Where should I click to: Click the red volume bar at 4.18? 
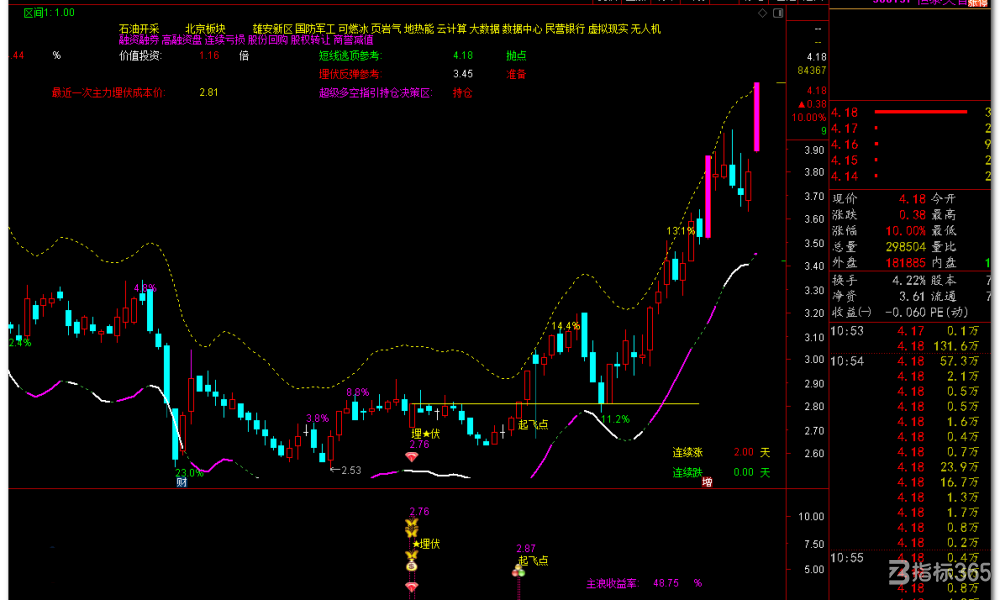point(921,112)
